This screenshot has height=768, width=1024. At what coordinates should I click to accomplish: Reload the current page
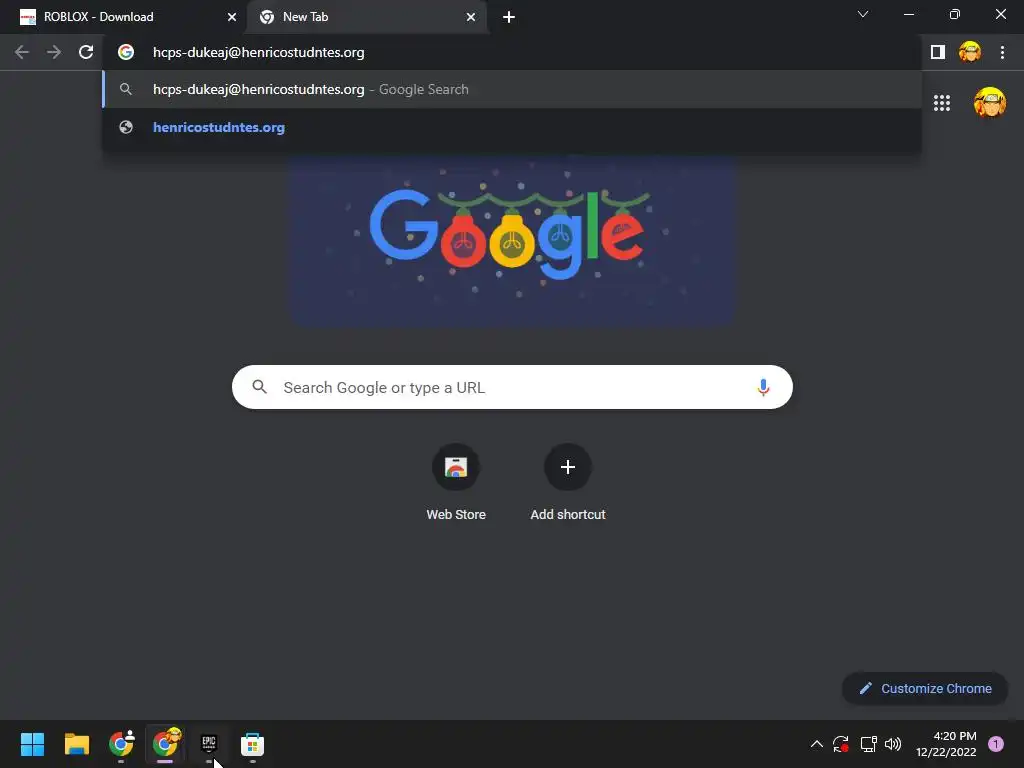(86, 52)
